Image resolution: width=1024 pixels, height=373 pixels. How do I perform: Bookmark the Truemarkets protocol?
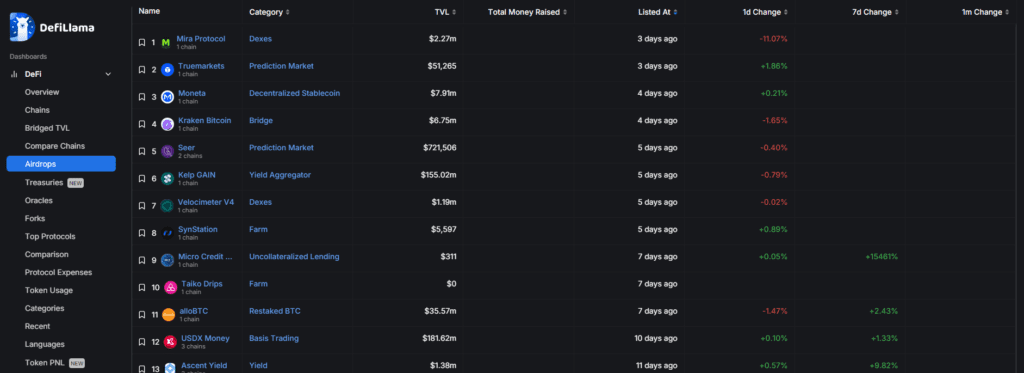click(142, 70)
